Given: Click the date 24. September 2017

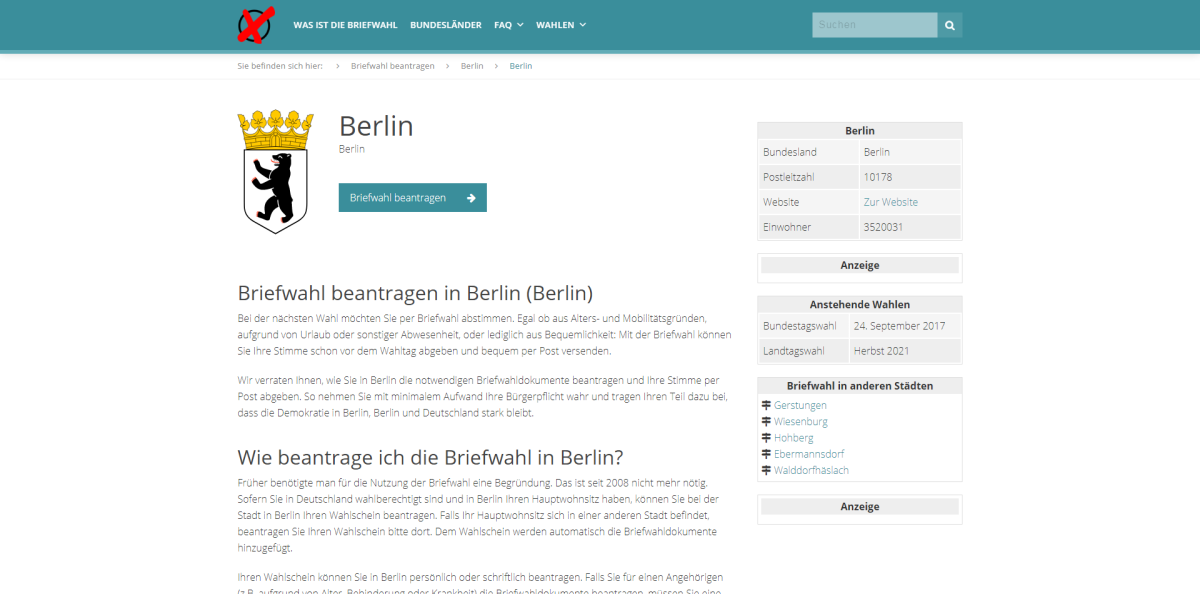Looking at the screenshot, I should [x=899, y=326].
